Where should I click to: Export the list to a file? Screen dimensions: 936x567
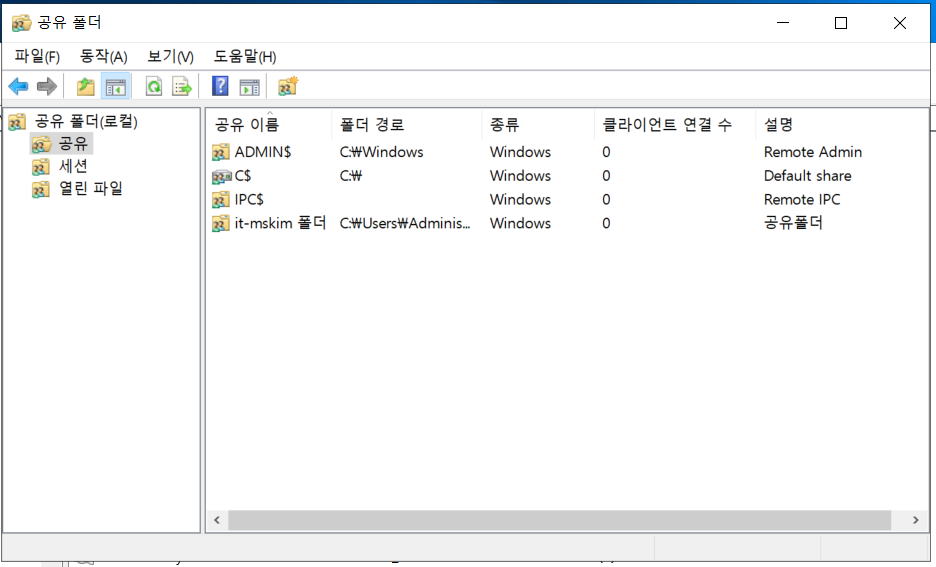coord(182,87)
